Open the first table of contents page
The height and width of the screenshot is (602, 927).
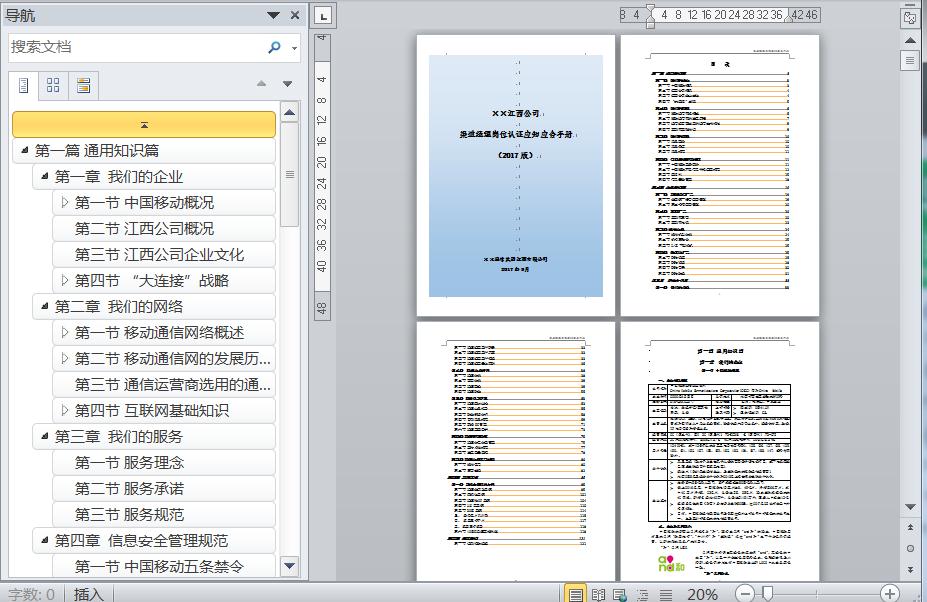point(719,176)
